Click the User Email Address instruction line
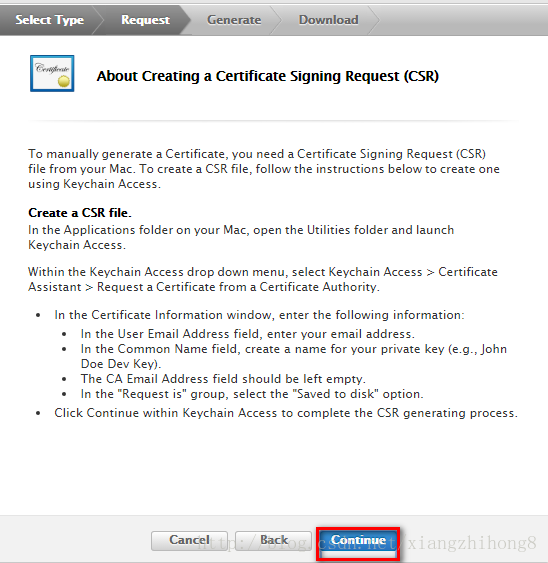Viewport: 548px width, 563px height. click(247, 334)
